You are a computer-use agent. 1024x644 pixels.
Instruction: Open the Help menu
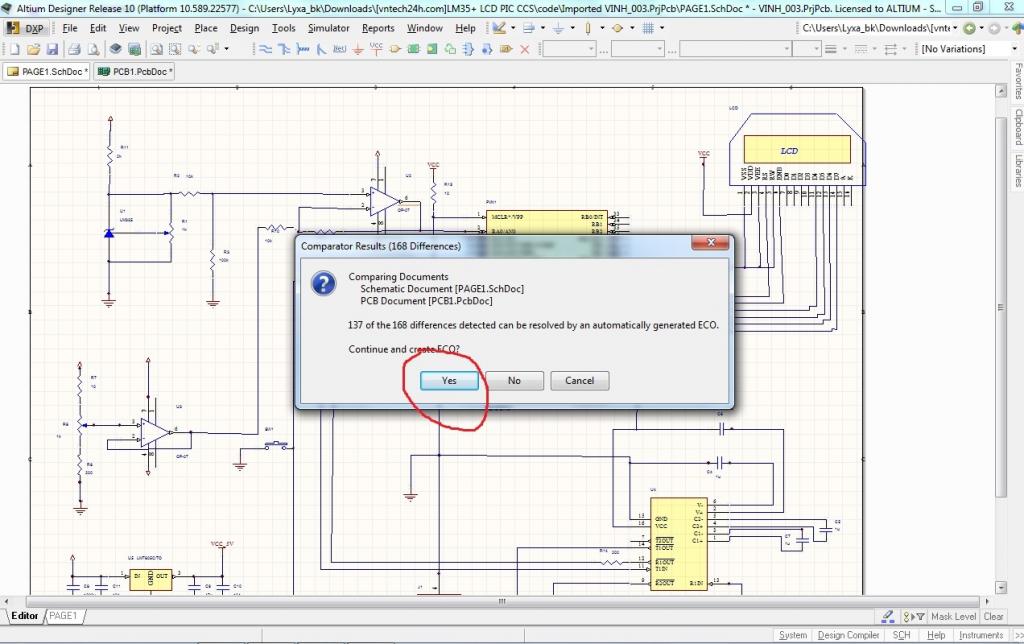pos(465,28)
